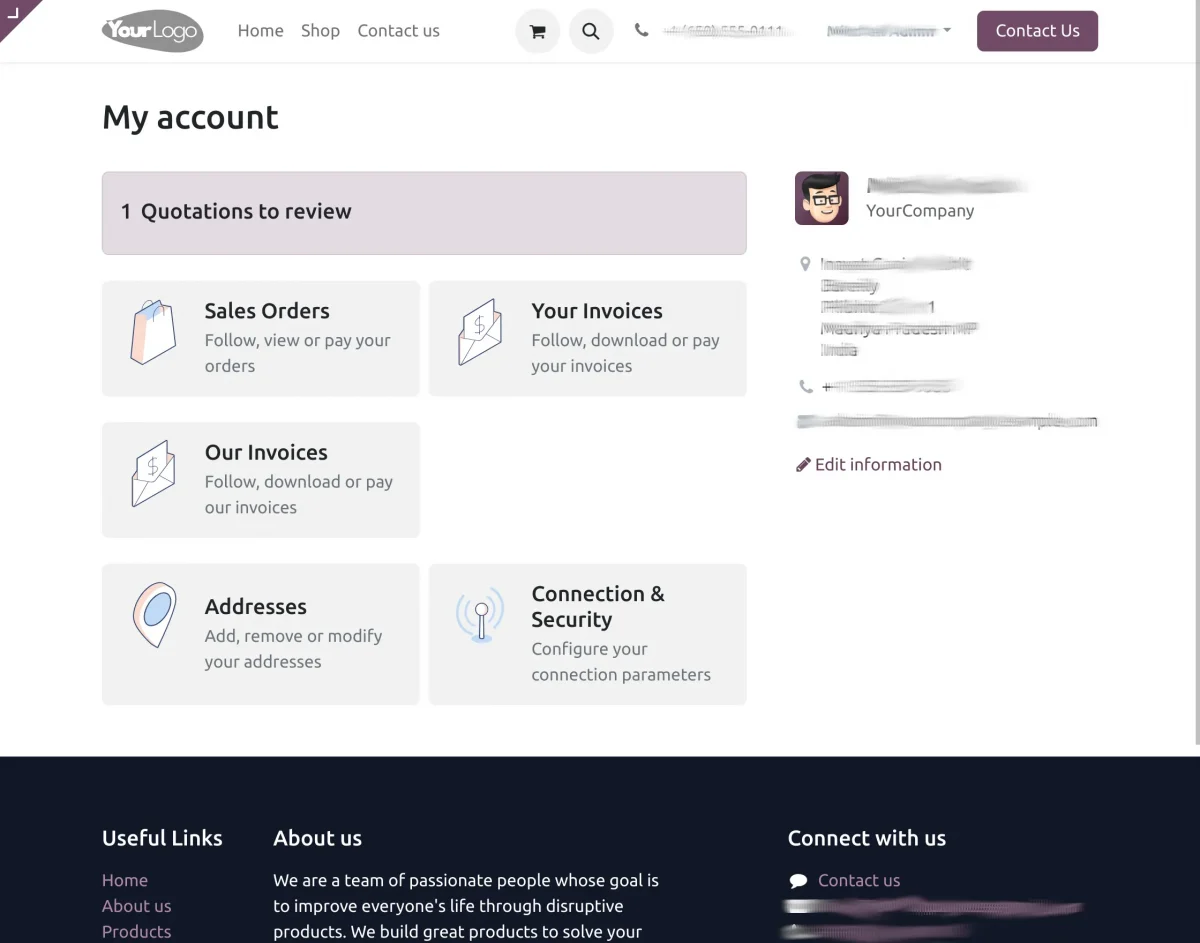
Task: Open the shopping cart icon
Action: 537,31
